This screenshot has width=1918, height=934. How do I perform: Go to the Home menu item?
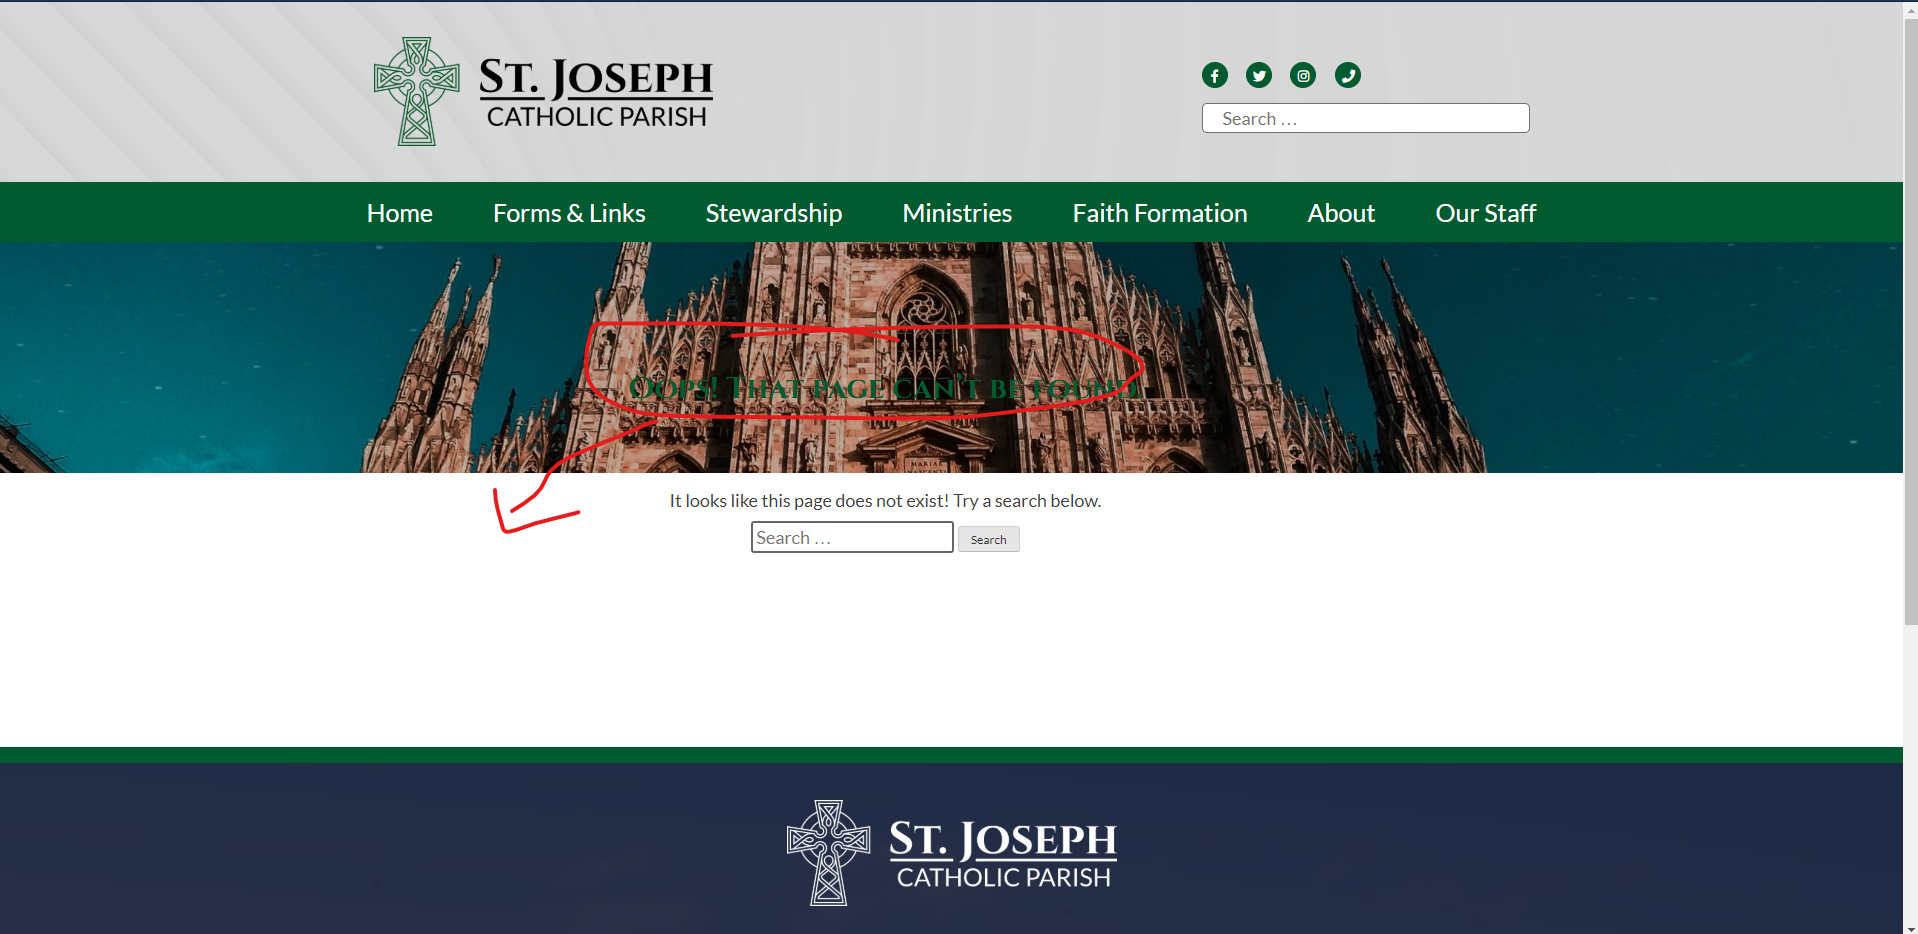click(399, 213)
